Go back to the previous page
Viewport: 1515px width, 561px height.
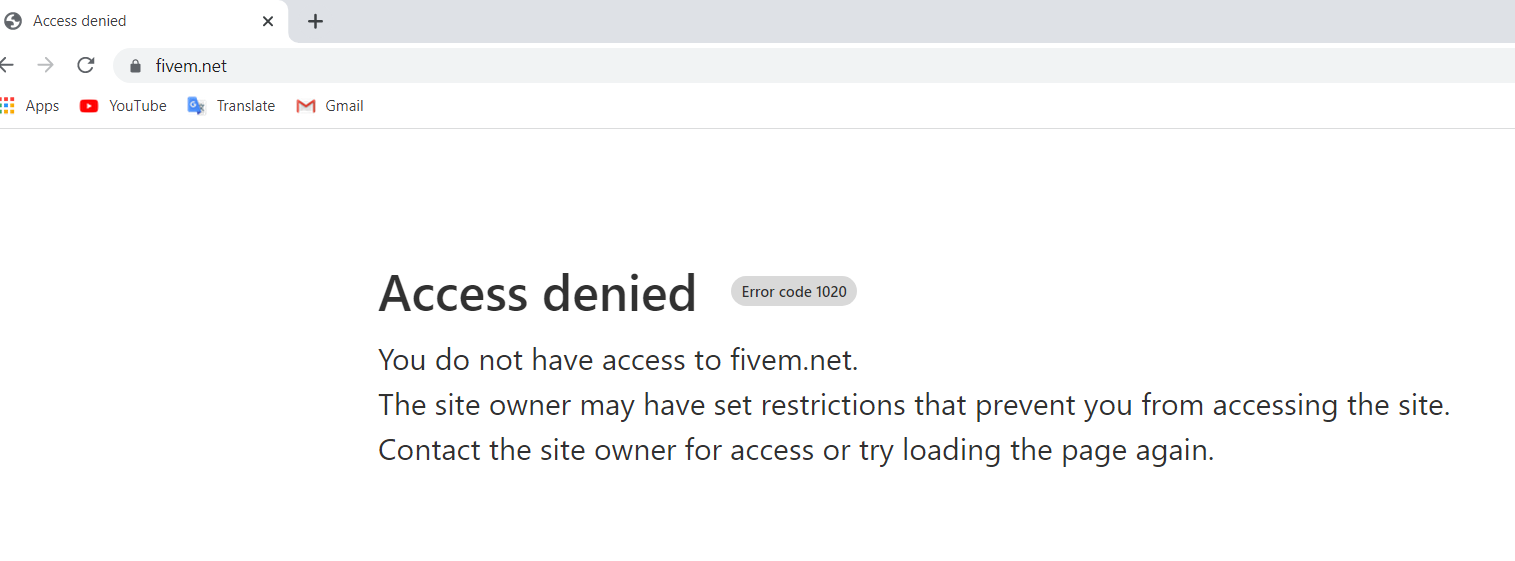tap(7, 66)
